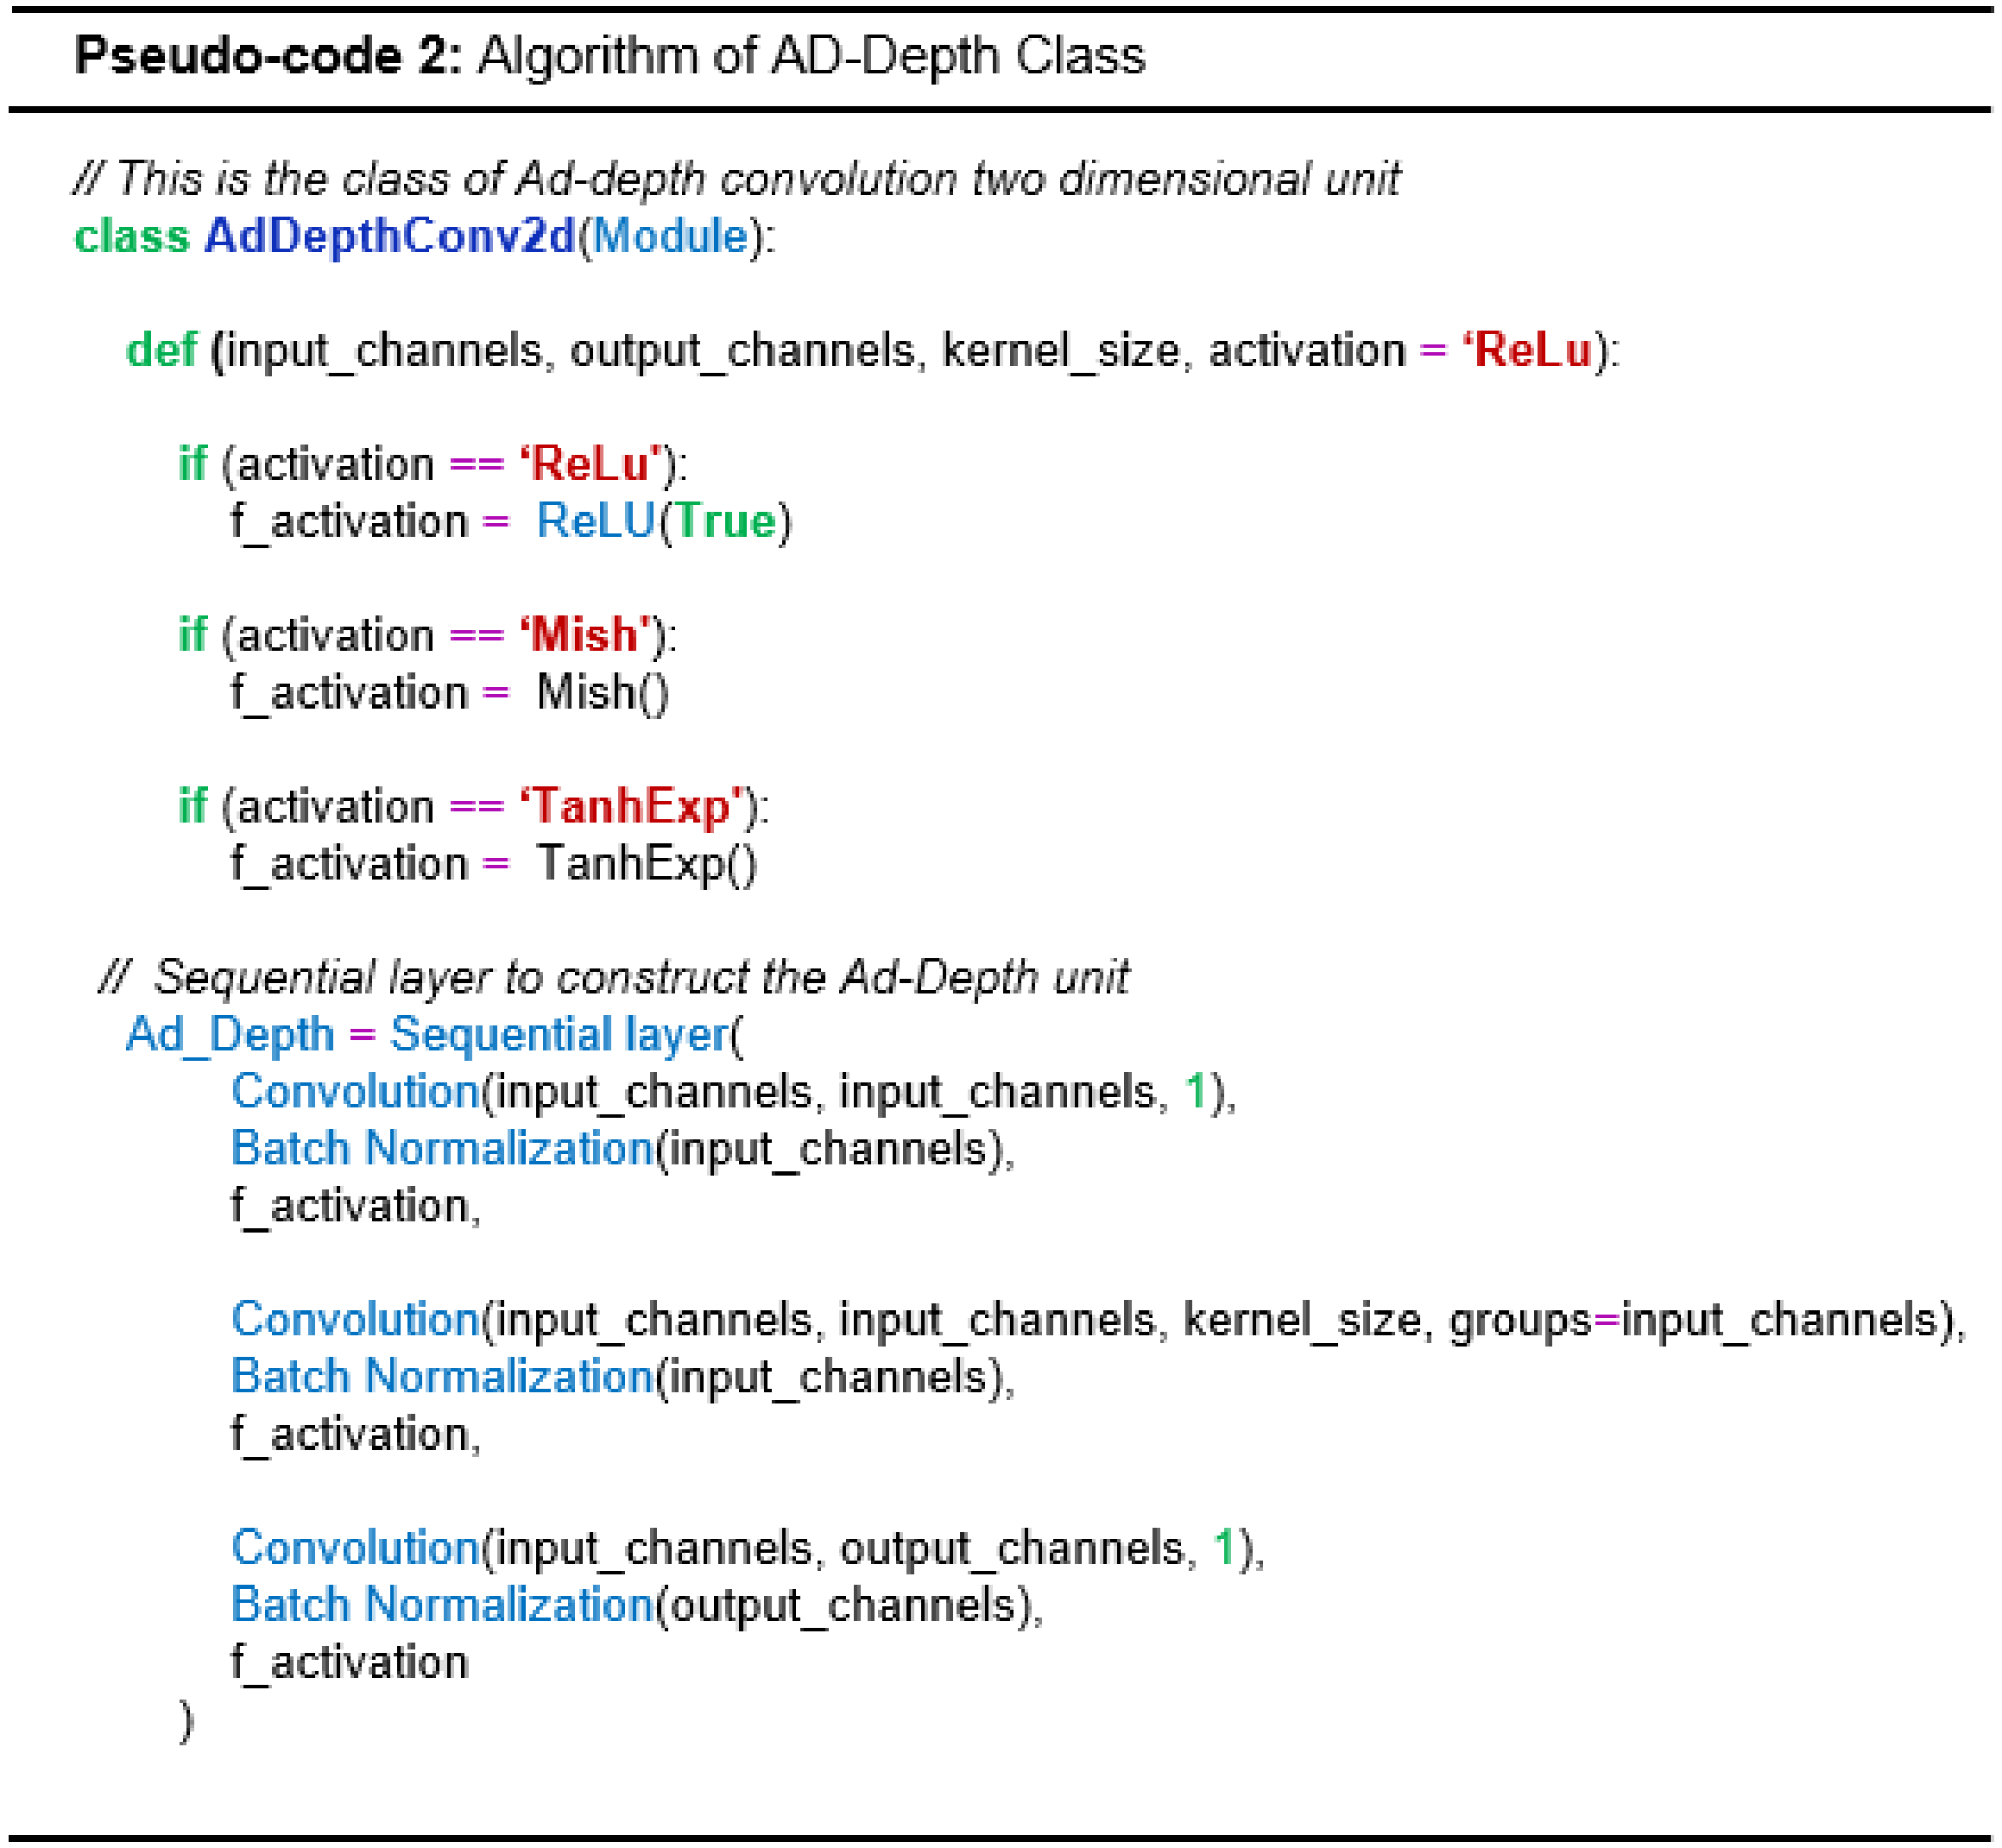
Task: Click the 'Pseudo-code 2:' bold title
Action: coord(268,56)
